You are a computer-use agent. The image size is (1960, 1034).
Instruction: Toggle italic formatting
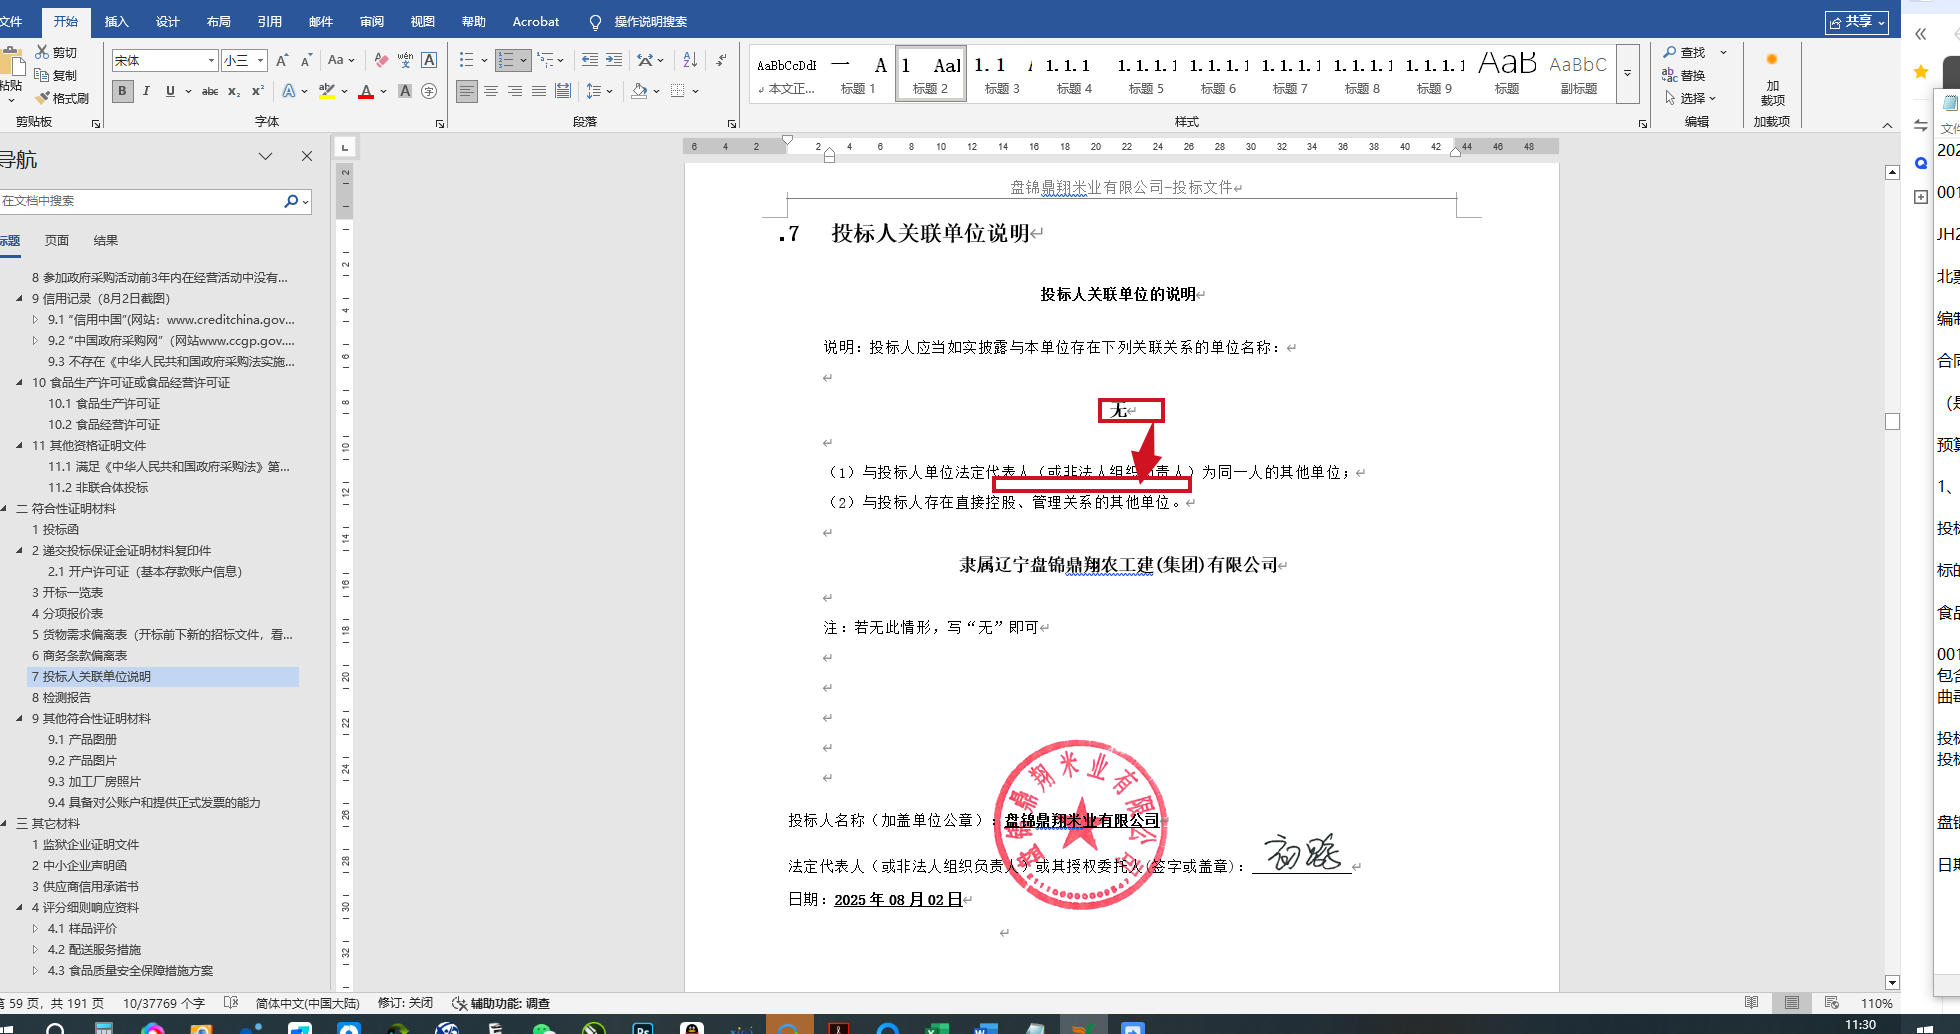click(x=146, y=91)
